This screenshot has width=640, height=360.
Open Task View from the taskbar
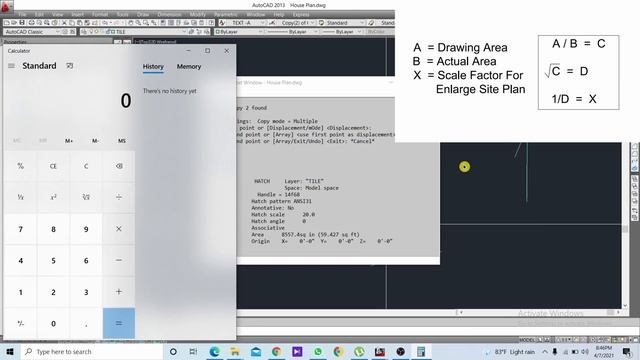point(193,351)
